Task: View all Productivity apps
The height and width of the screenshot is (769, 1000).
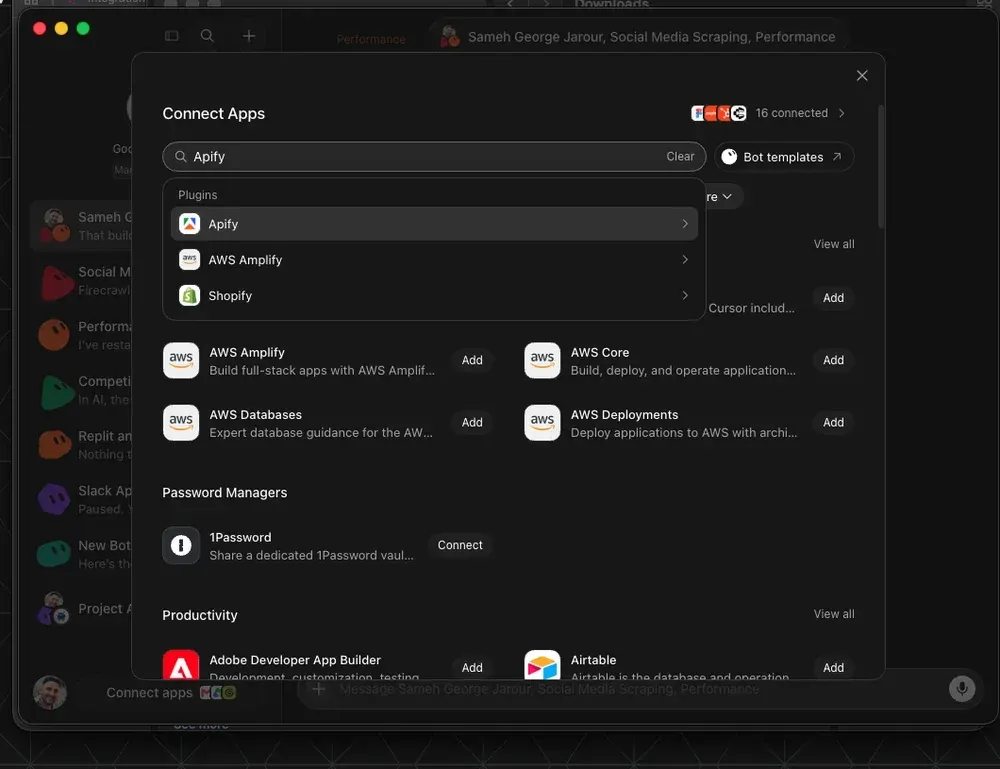Action: tap(834, 613)
